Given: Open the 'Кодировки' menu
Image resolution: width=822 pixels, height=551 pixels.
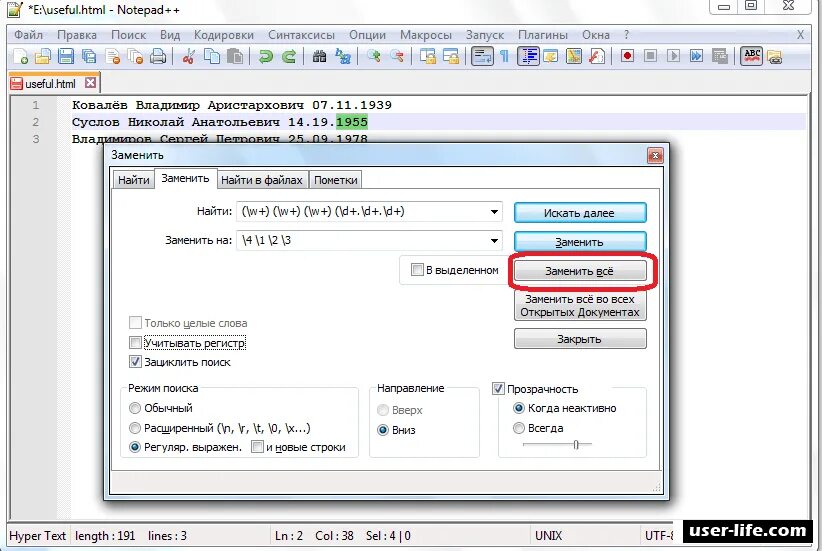Looking at the screenshot, I should [x=224, y=35].
